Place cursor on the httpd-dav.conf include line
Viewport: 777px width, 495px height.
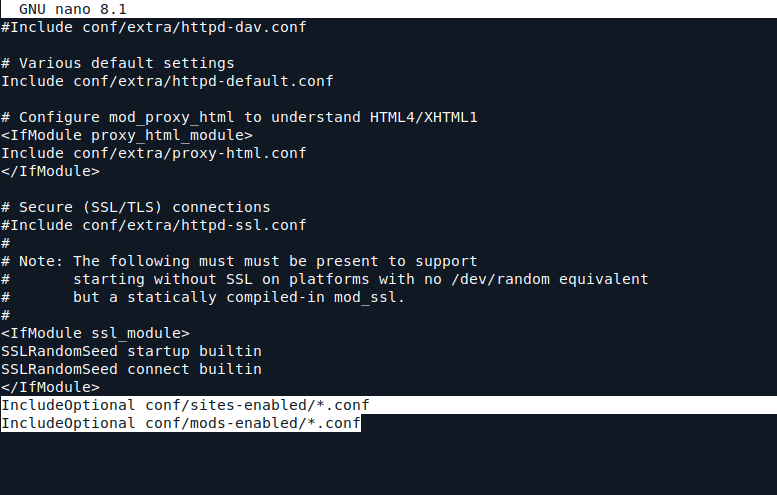tap(153, 27)
